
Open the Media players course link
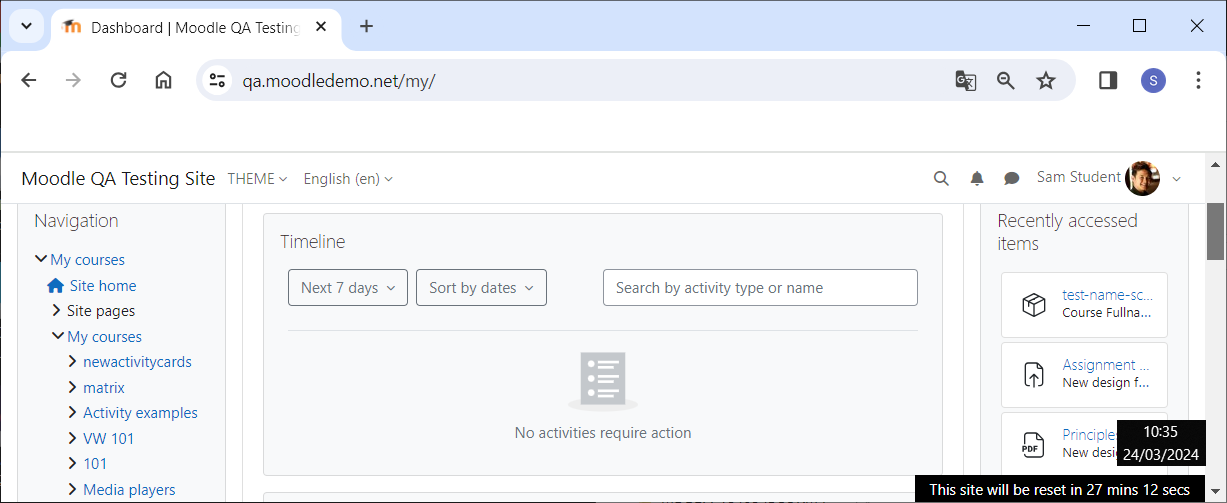tap(129, 490)
